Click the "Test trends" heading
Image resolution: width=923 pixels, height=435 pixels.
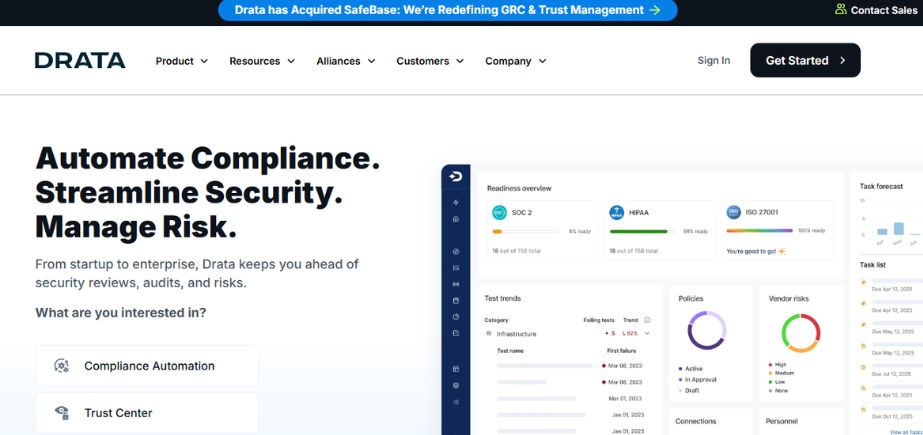(x=503, y=298)
